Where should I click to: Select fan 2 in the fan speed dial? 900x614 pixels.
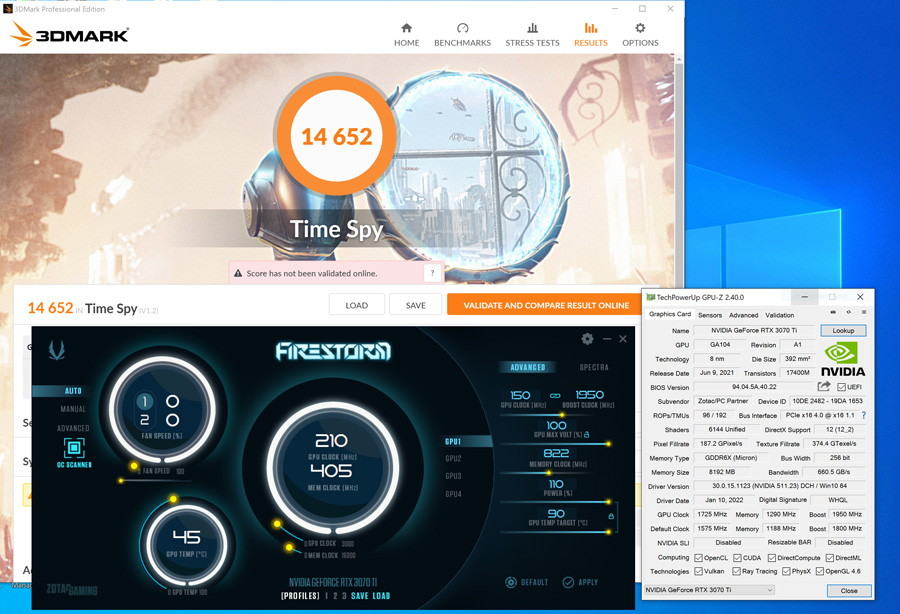tap(145, 420)
